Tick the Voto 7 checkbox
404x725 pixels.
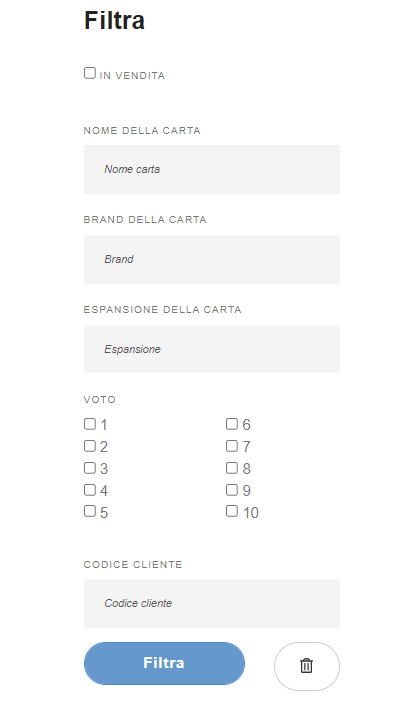tap(232, 446)
